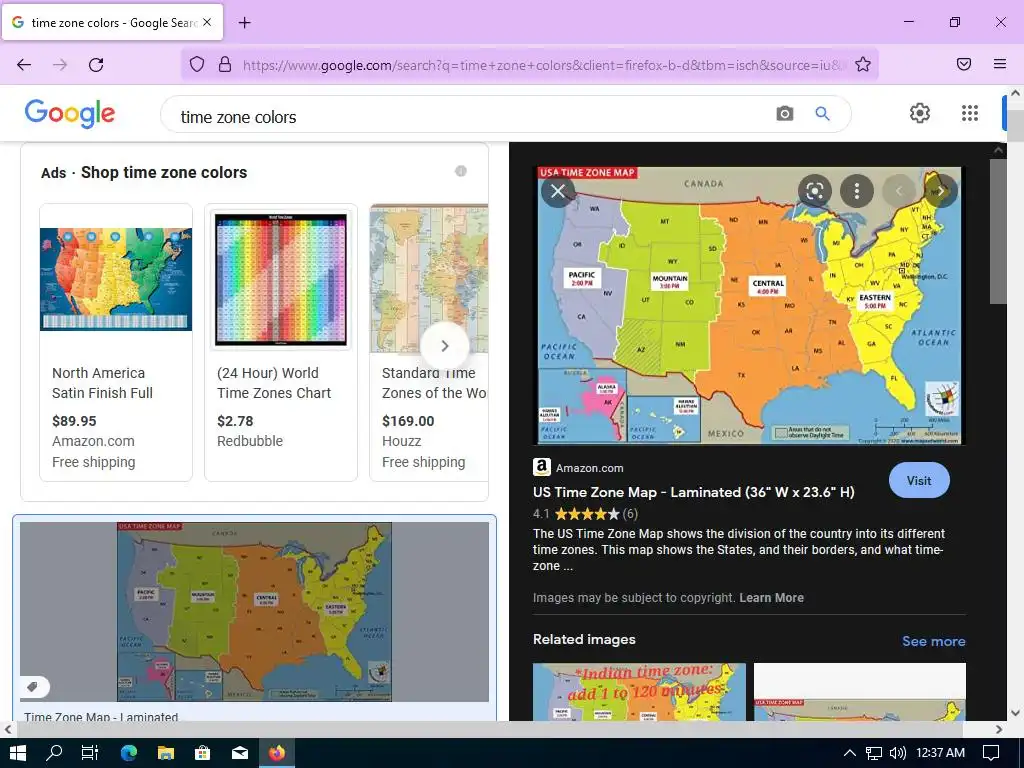Image resolution: width=1024 pixels, height=768 pixels.
Task: Open the shield tracking protection icon
Action: (197, 64)
